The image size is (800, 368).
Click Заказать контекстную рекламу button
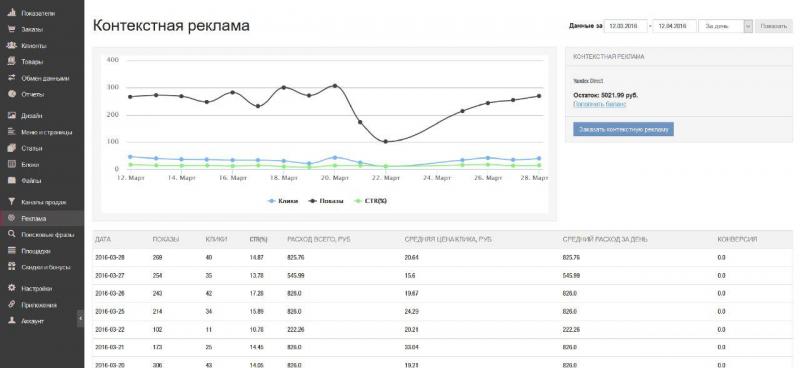[x=623, y=129]
